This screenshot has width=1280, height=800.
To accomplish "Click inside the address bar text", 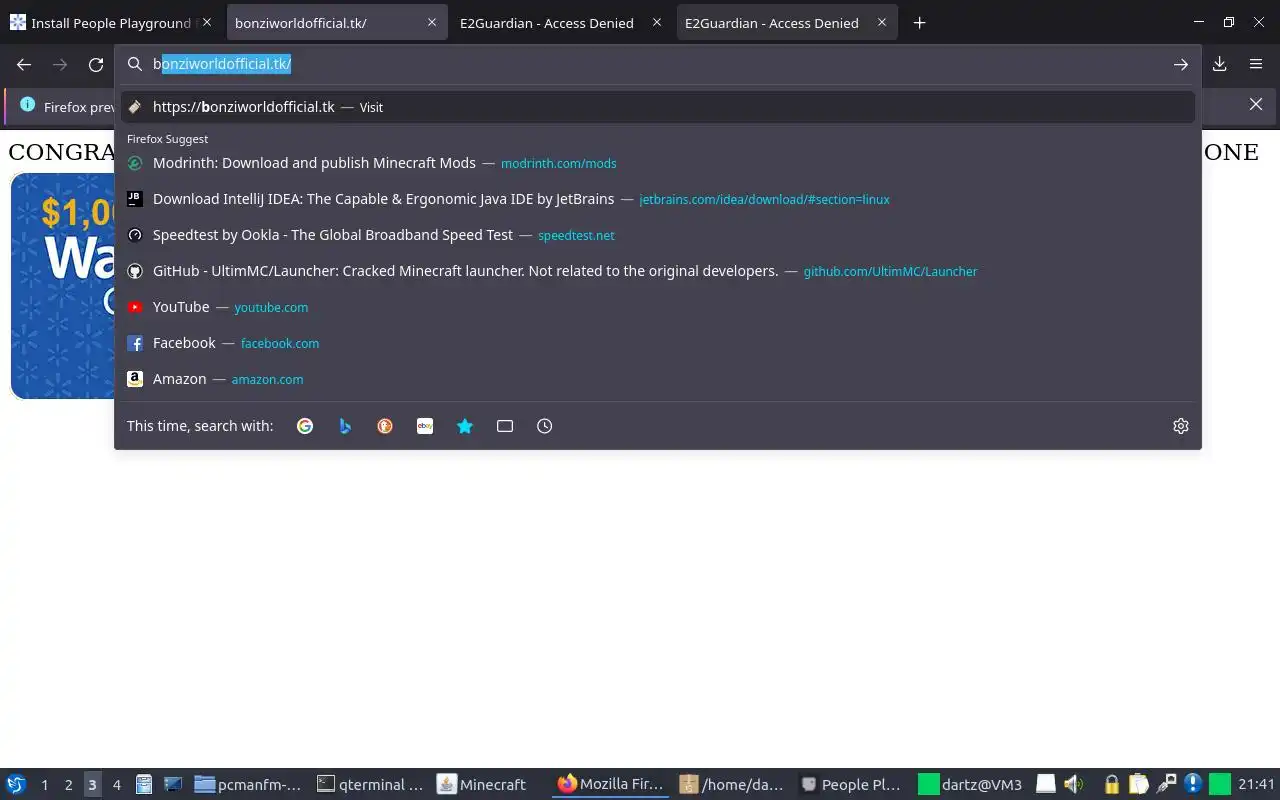I will point(222,64).
